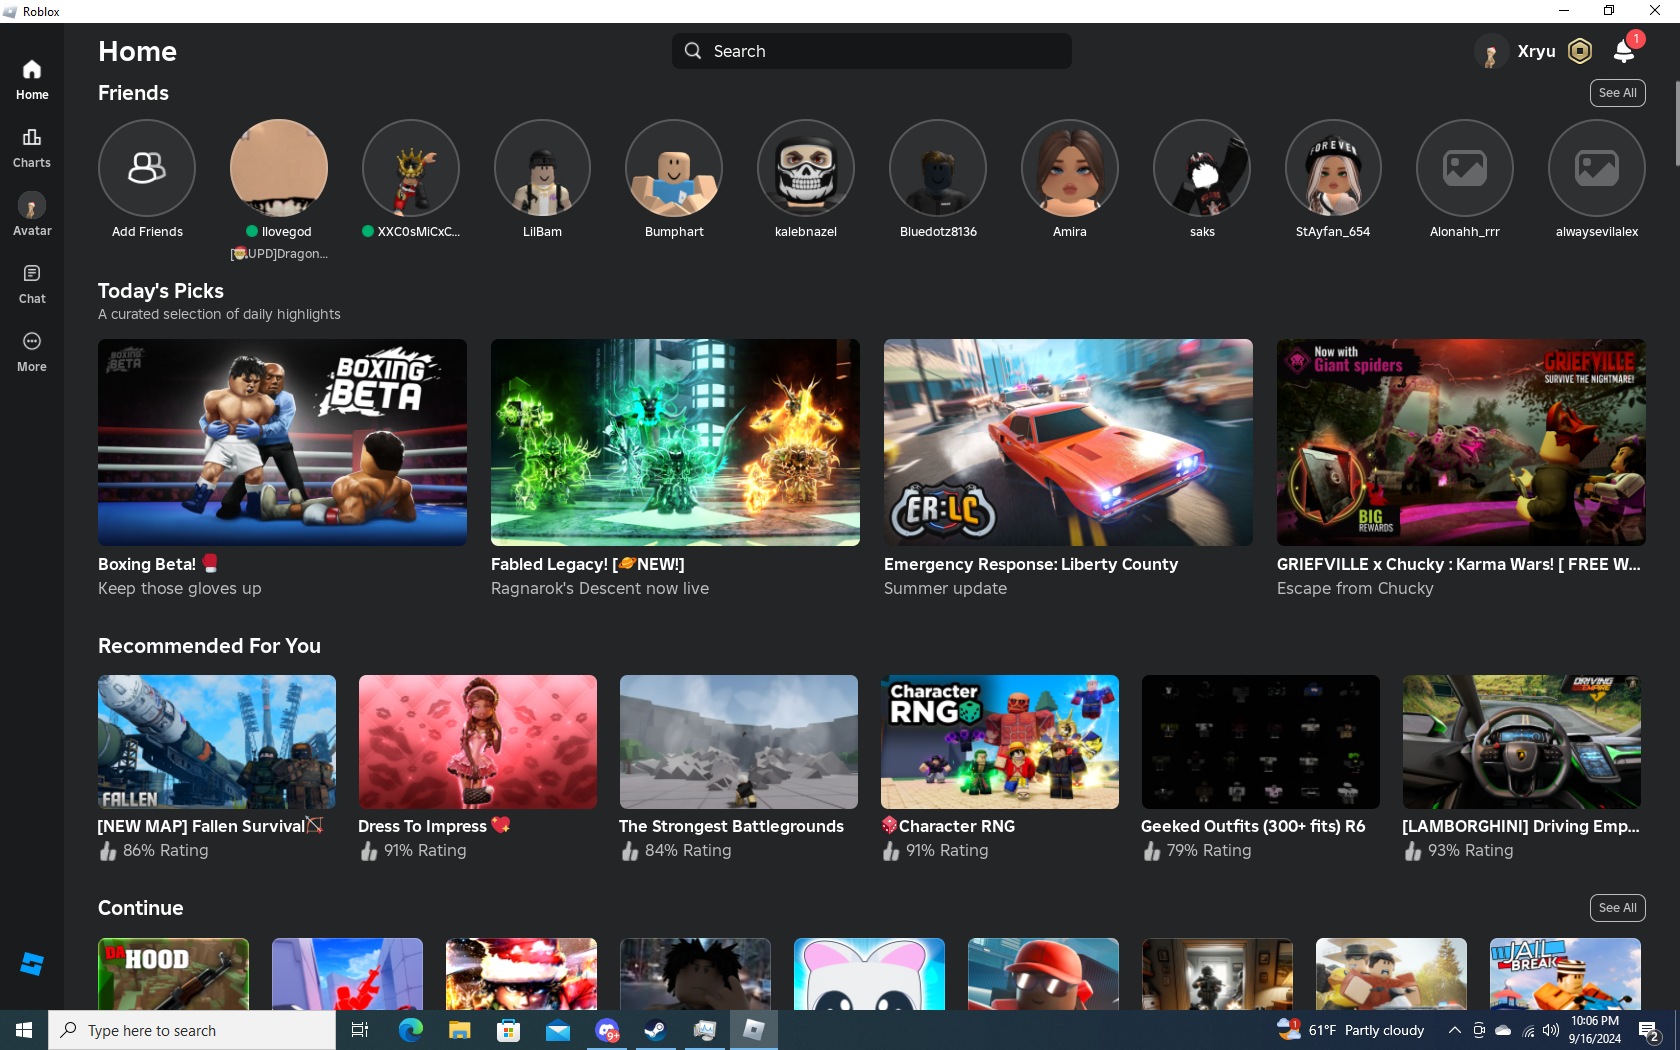
Task: Click the Search experiences field
Action: pos(872,51)
